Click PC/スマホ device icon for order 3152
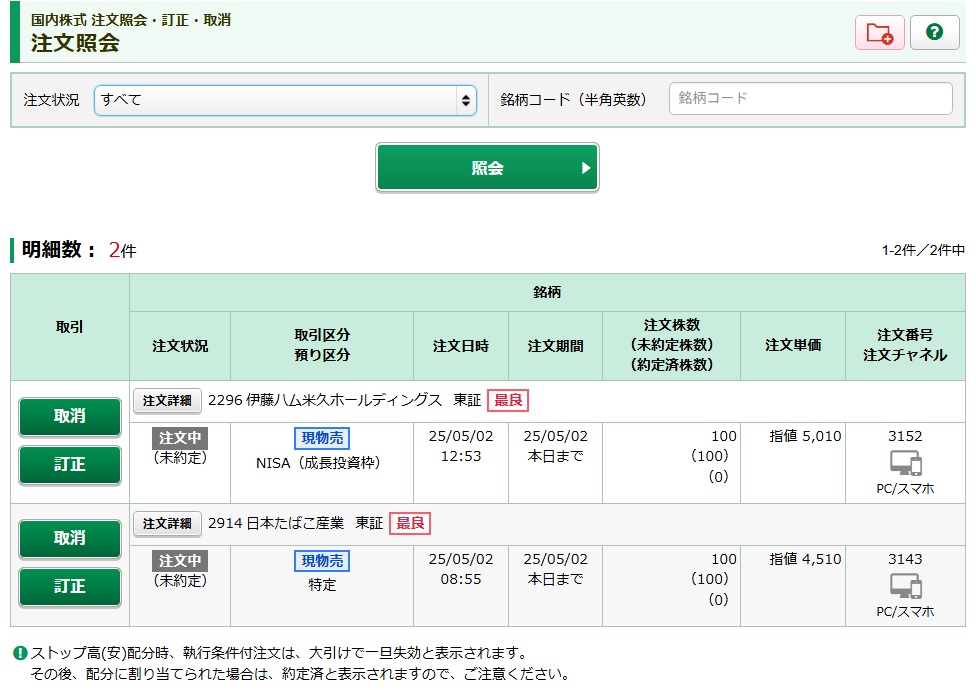The width and height of the screenshot is (976, 690). [905, 464]
